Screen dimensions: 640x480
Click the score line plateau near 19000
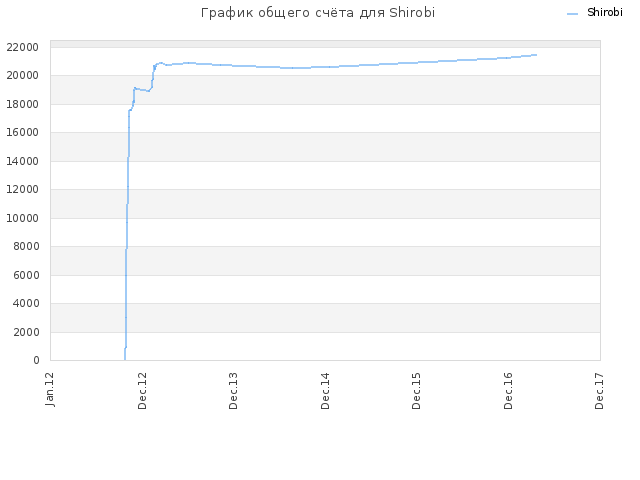[142, 89]
